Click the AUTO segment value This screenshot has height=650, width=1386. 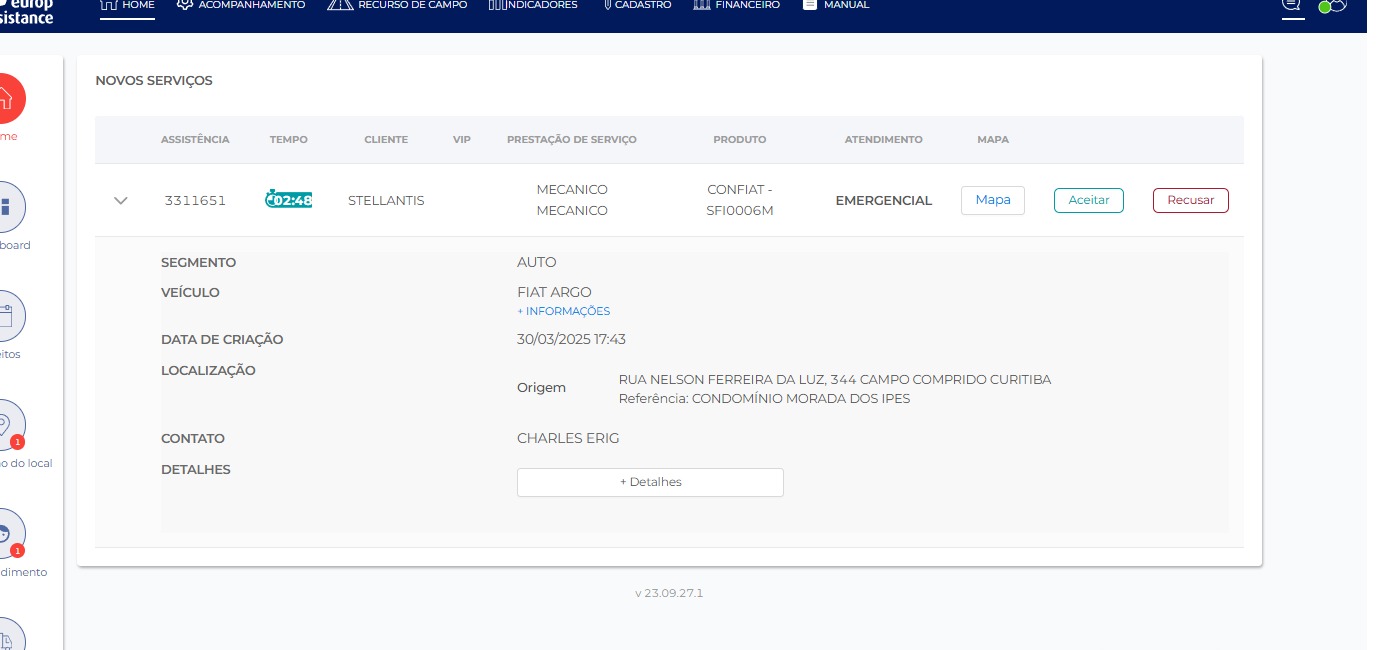tap(537, 262)
